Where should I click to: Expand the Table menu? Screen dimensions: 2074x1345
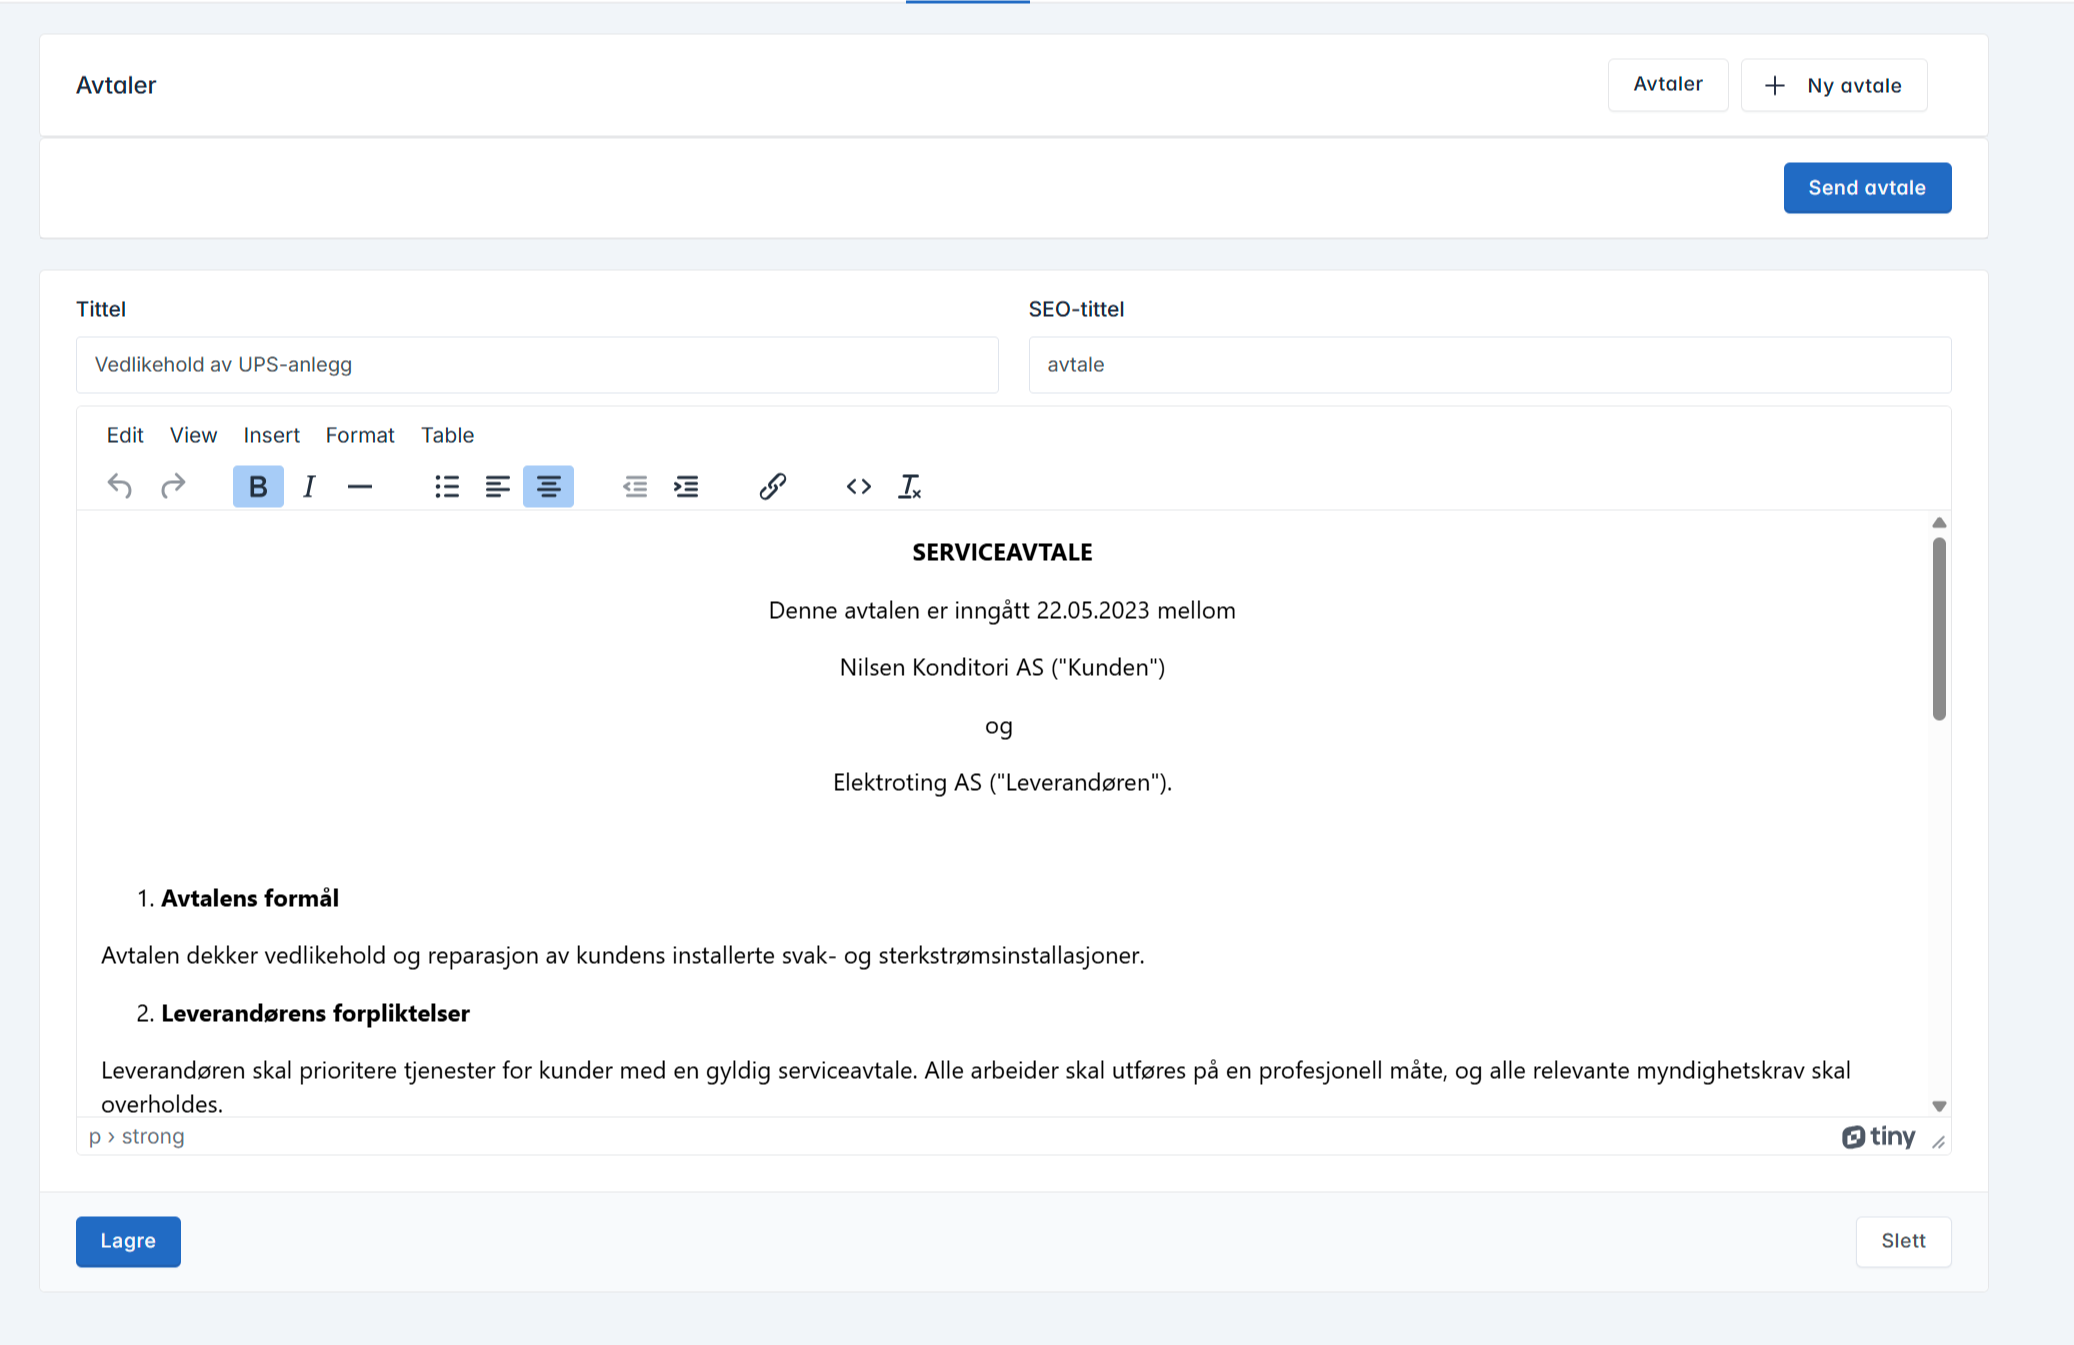tap(447, 435)
